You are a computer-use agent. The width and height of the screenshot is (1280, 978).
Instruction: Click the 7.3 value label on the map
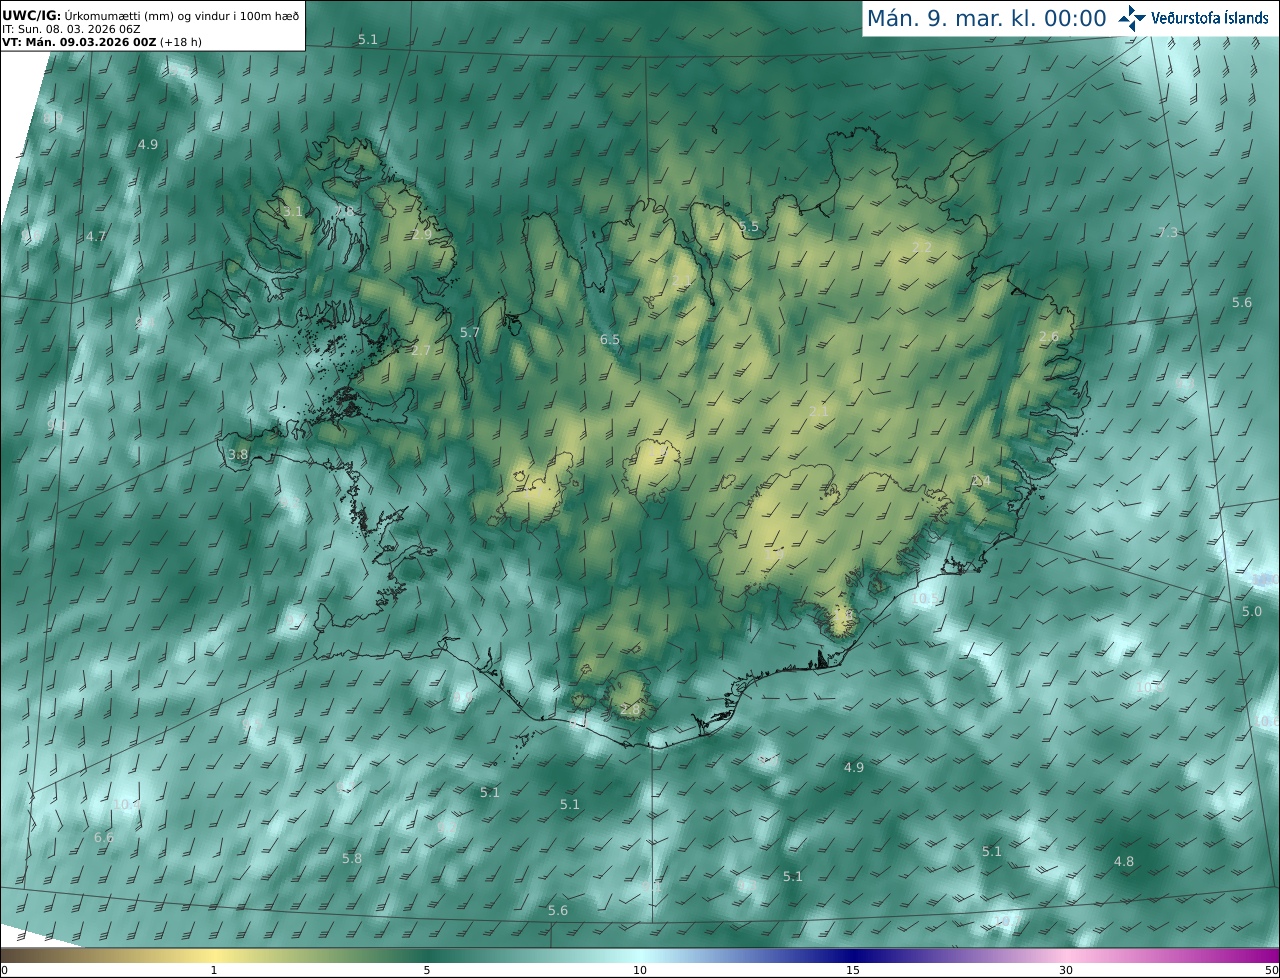(x=1168, y=232)
